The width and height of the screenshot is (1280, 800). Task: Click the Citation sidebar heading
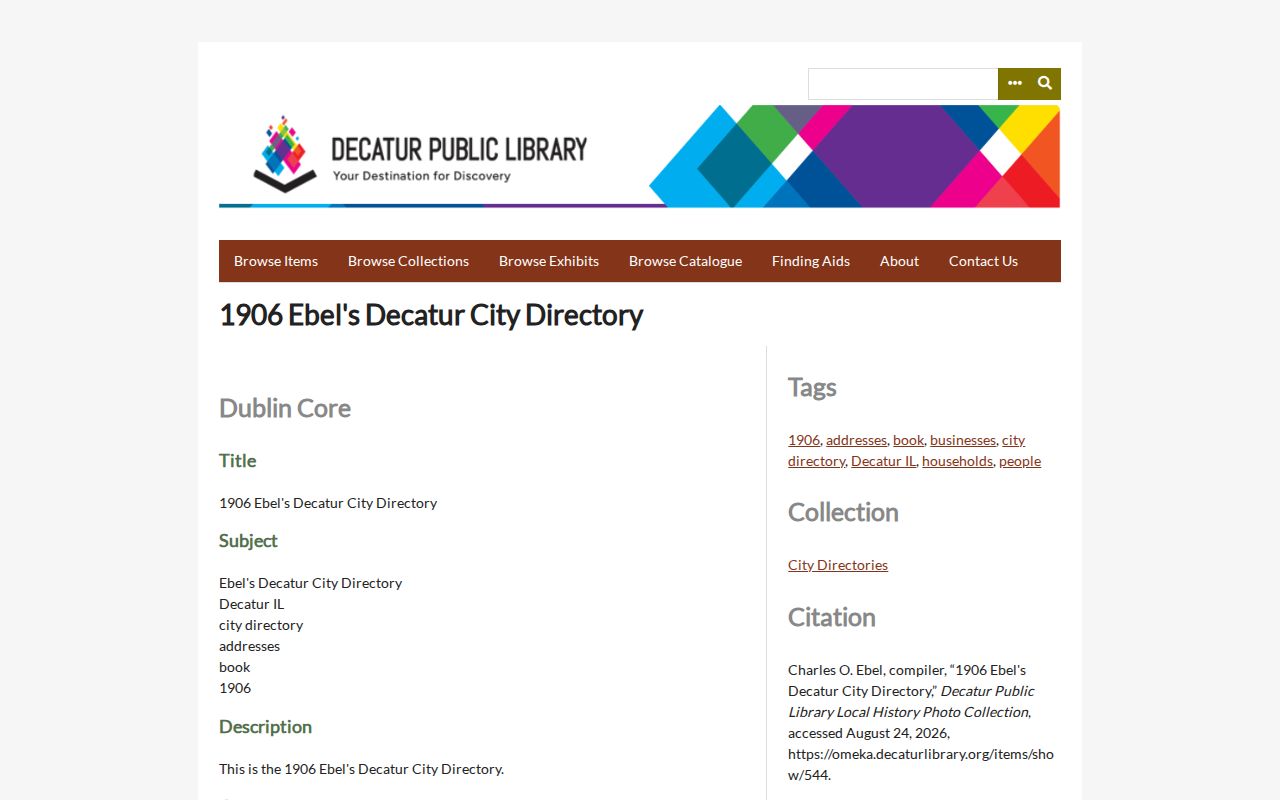(832, 617)
